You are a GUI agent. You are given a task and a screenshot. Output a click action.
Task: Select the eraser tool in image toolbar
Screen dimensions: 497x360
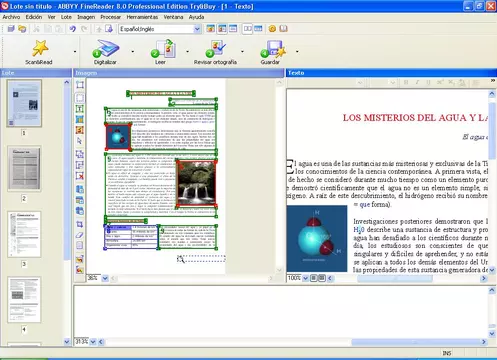pyautogui.click(x=80, y=235)
